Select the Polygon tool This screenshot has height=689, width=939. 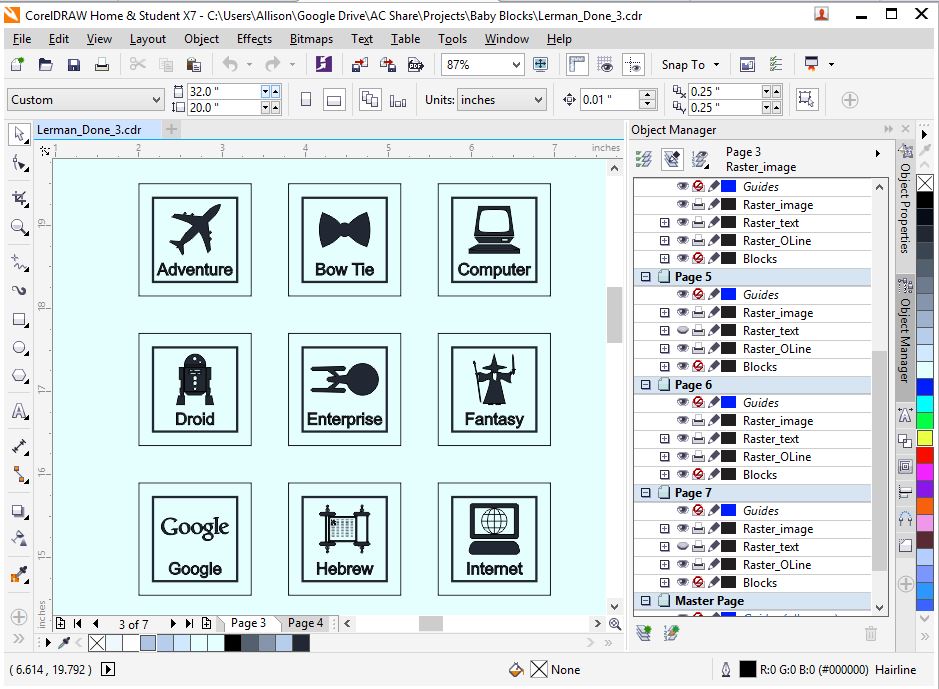(19, 376)
